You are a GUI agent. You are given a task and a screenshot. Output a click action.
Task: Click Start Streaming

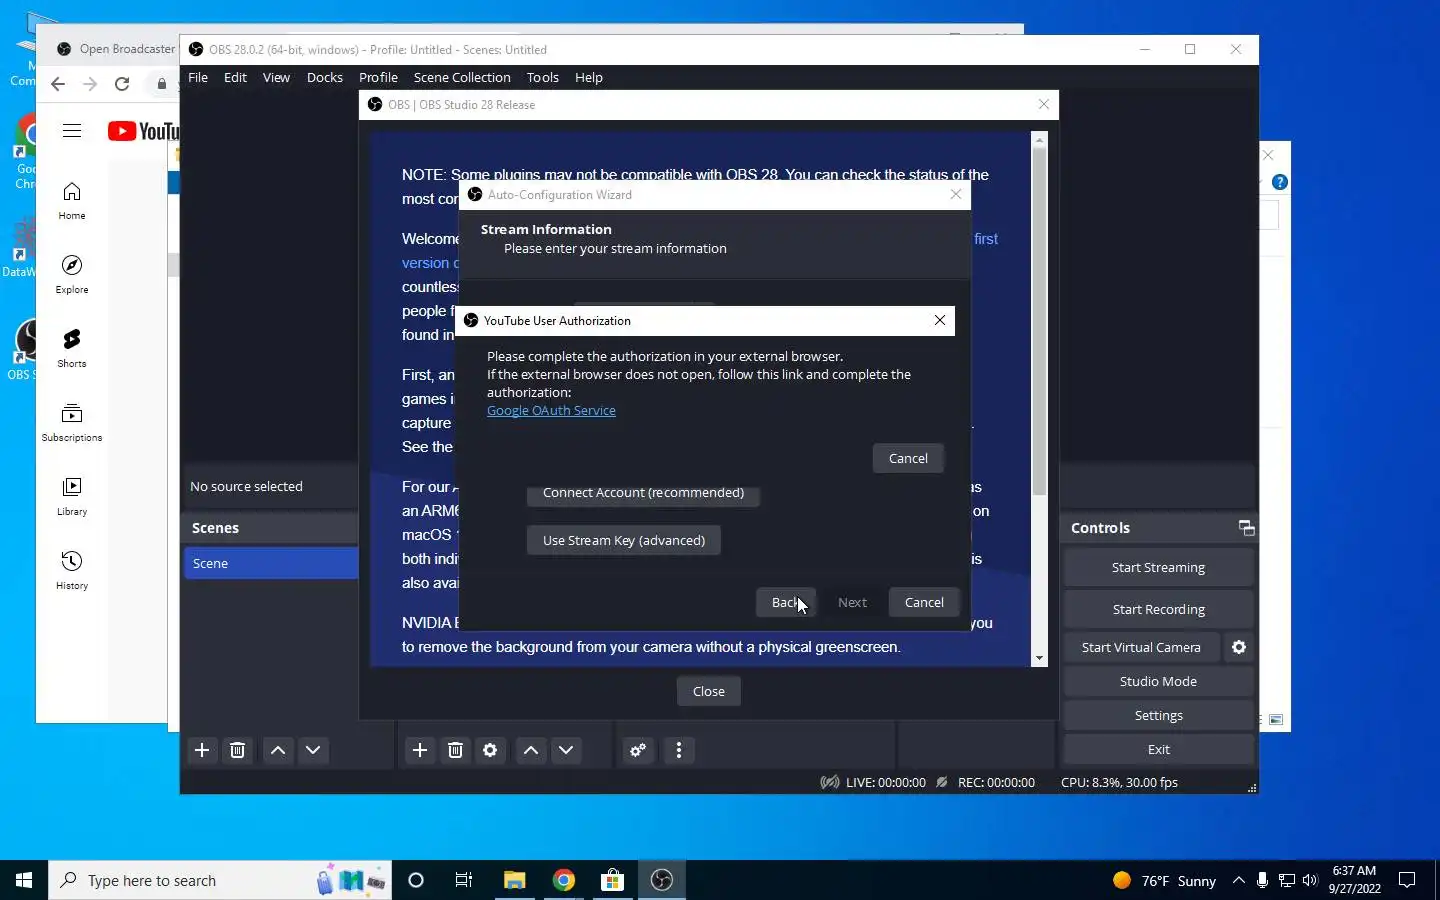click(x=1158, y=567)
